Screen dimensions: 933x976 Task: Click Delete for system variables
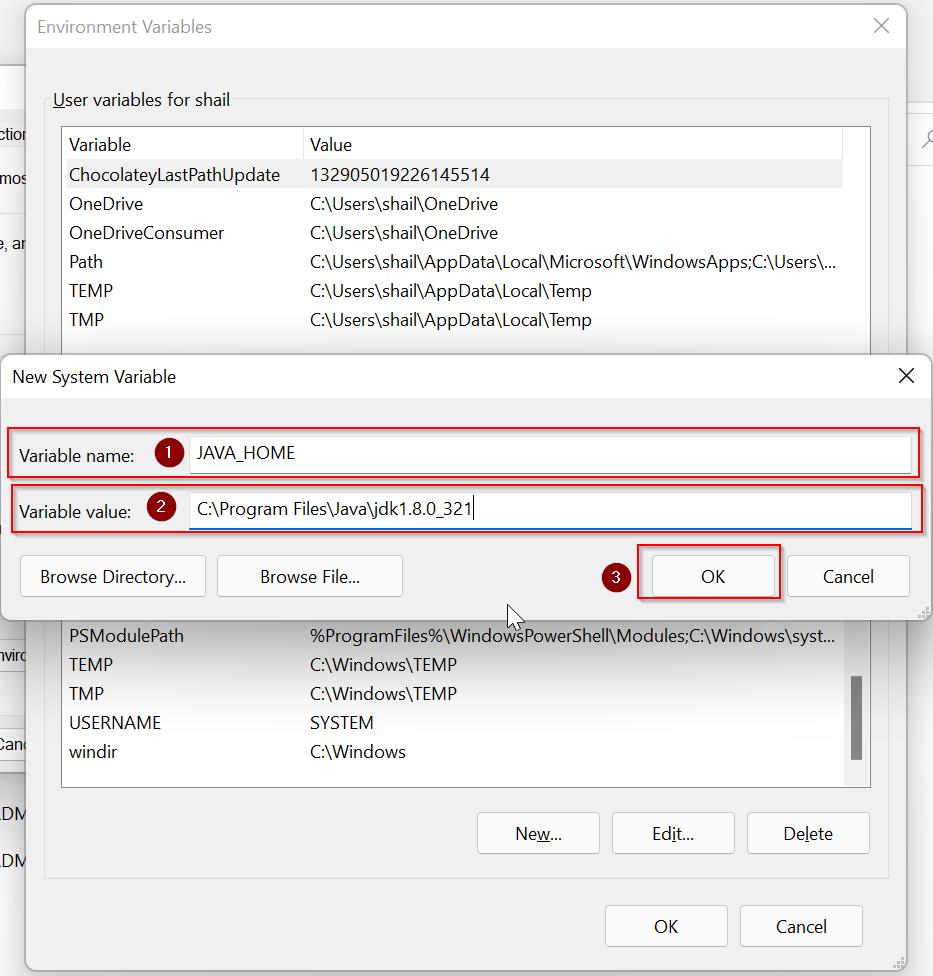click(807, 833)
